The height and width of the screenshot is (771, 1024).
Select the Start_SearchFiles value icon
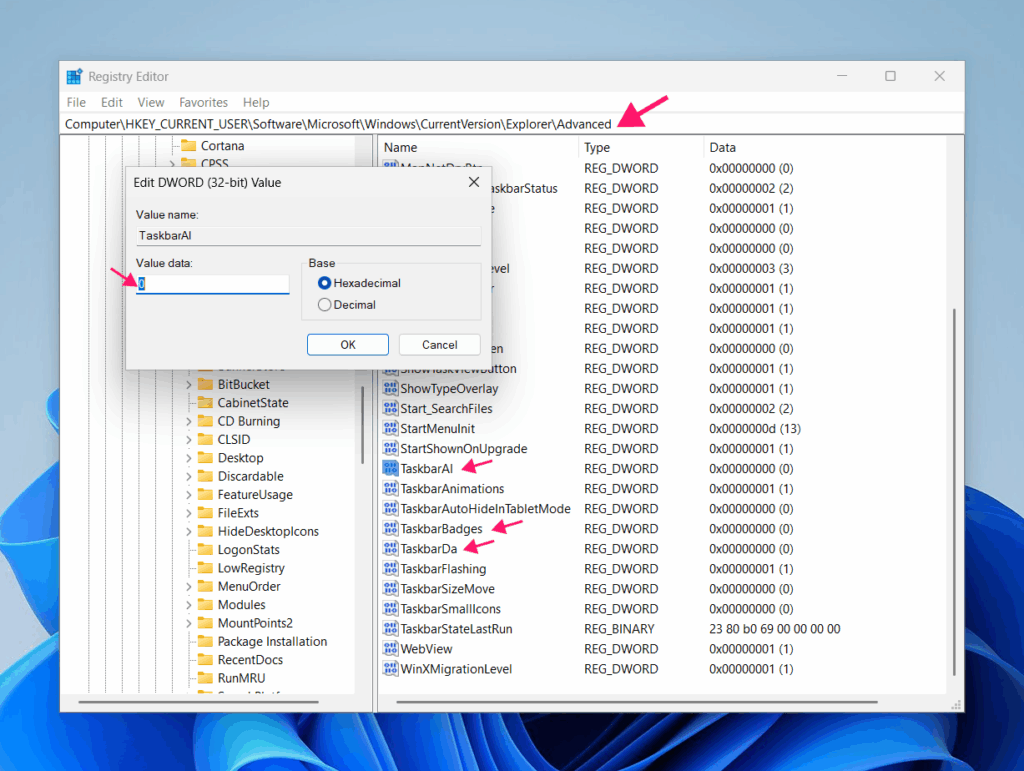(x=391, y=408)
